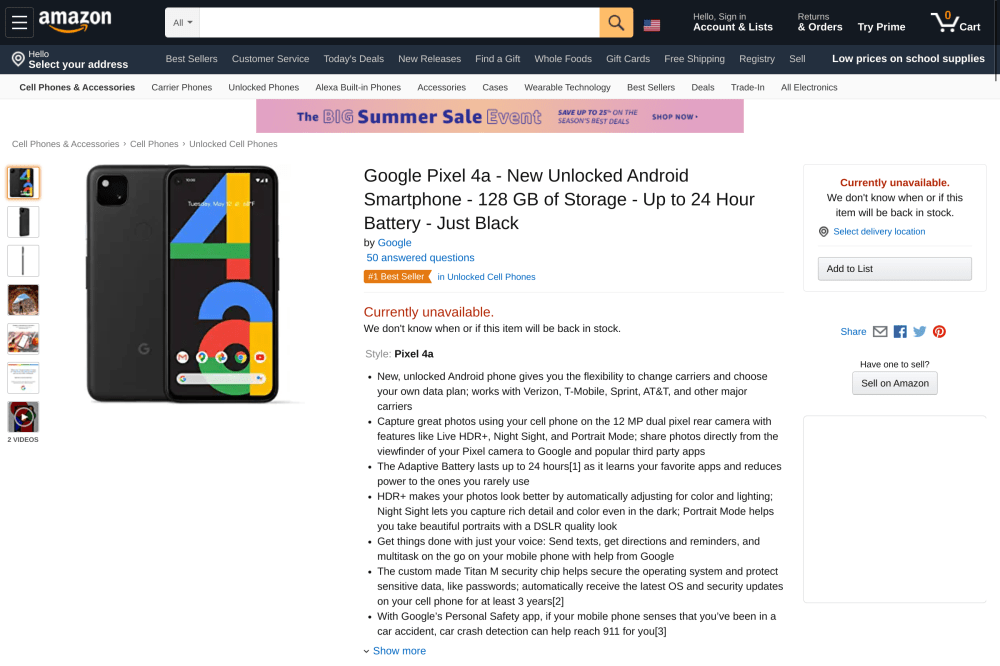
Task: Choose country via the US flag icon
Action: click(652, 24)
